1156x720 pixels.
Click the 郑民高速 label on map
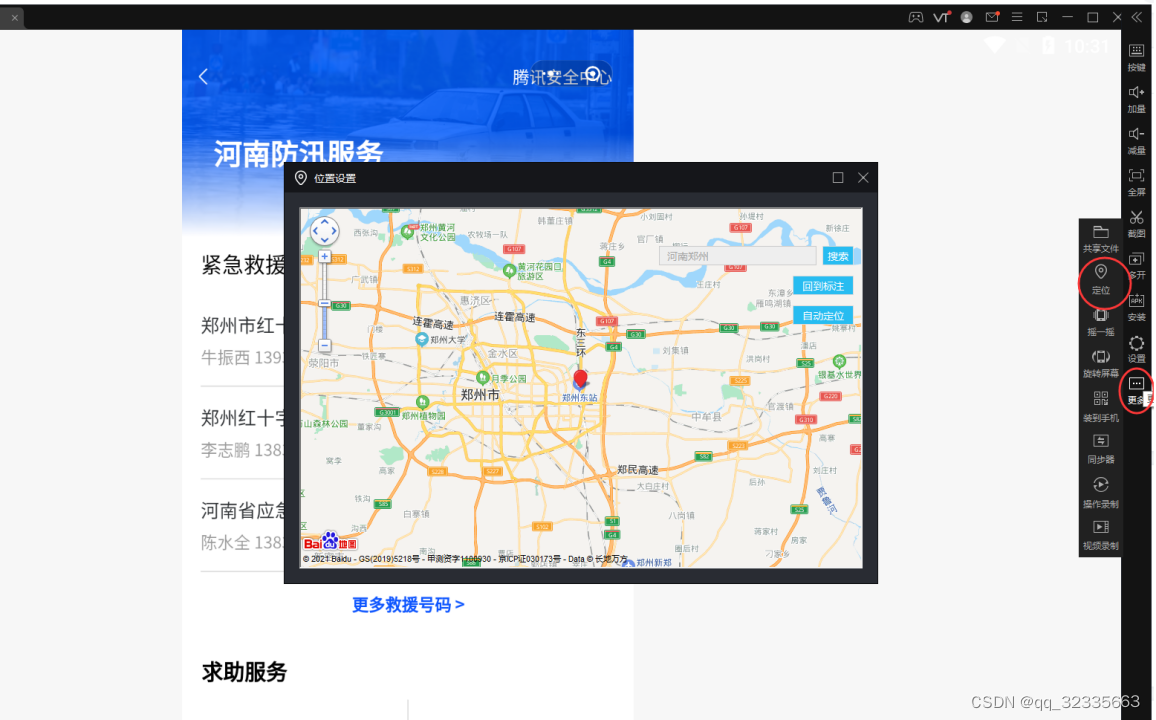(x=638, y=469)
